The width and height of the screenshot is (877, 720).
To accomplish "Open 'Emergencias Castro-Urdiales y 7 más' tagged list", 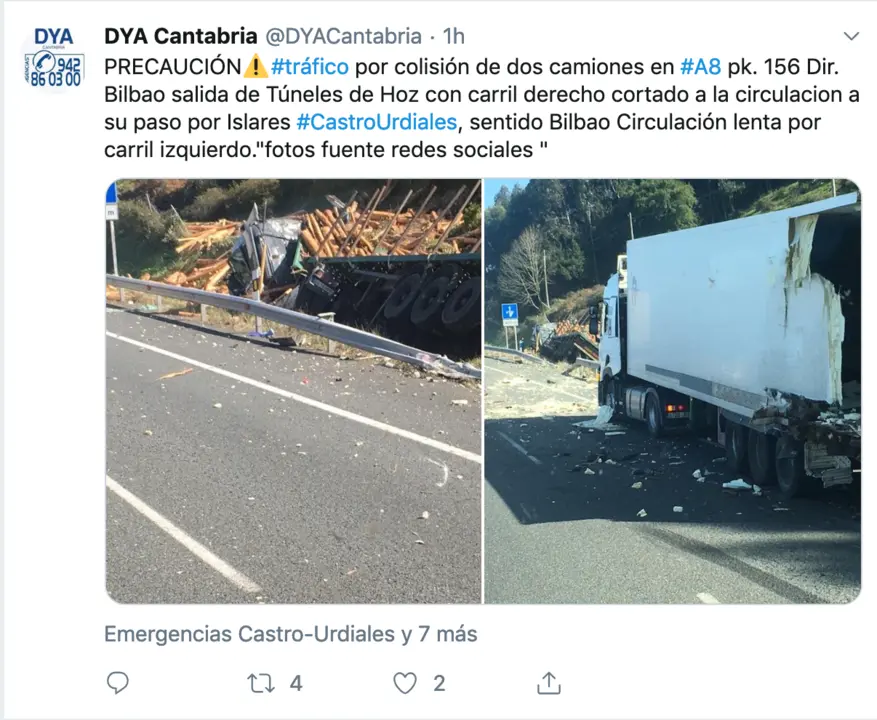I will tap(291, 634).
